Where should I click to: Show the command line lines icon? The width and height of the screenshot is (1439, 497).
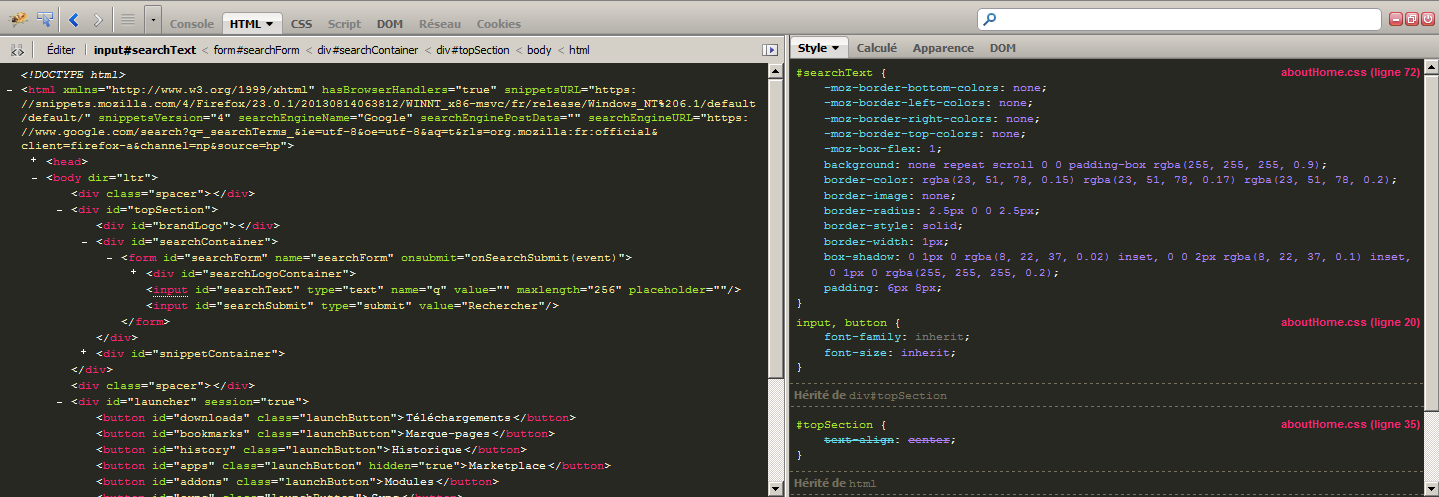pos(128,18)
